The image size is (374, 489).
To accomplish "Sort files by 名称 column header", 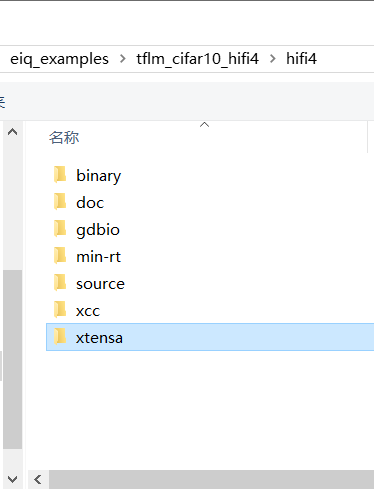I will (x=64, y=137).
